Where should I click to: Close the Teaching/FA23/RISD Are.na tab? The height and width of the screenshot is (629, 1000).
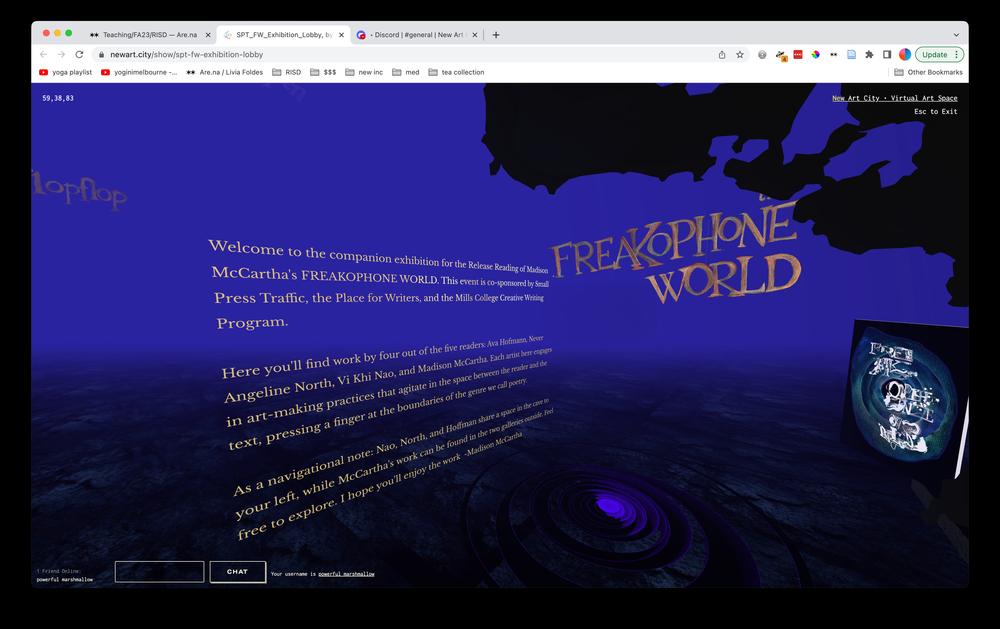[208, 35]
